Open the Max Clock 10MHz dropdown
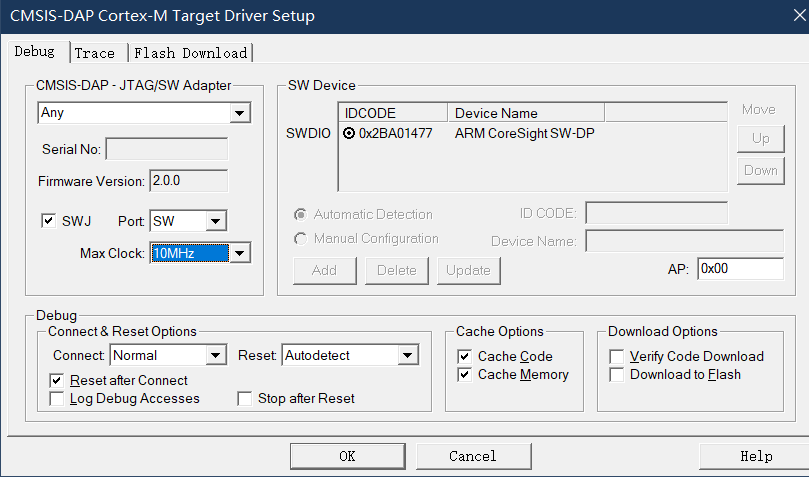 click(x=239, y=253)
